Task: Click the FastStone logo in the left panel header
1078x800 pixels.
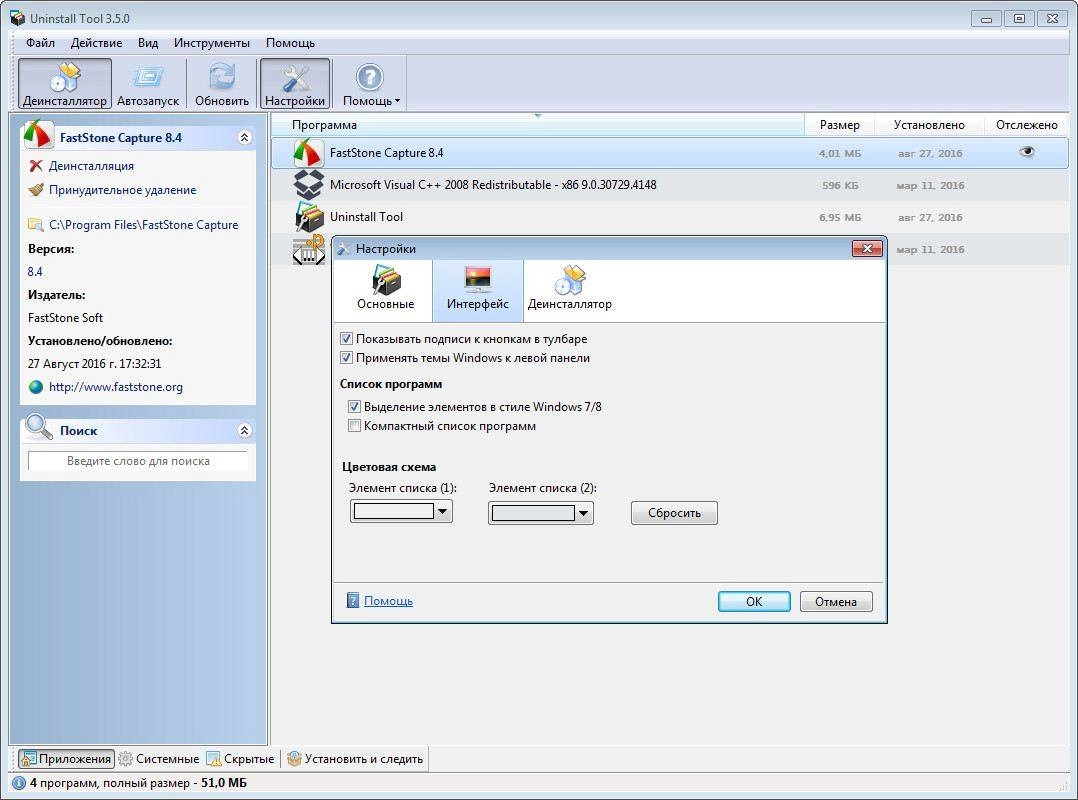Action: click(x=38, y=135)
